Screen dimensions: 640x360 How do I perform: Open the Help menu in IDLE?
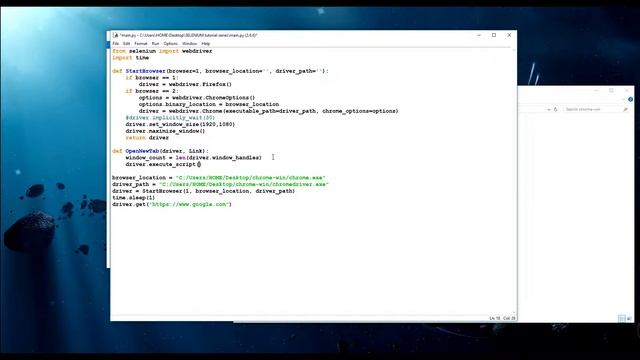206,44
